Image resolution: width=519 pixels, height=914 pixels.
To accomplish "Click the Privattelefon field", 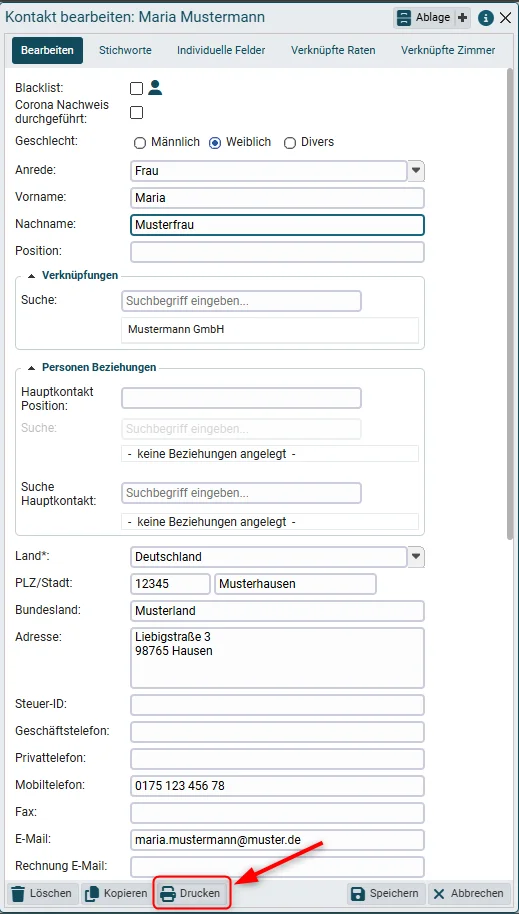I will coord(278,759).
